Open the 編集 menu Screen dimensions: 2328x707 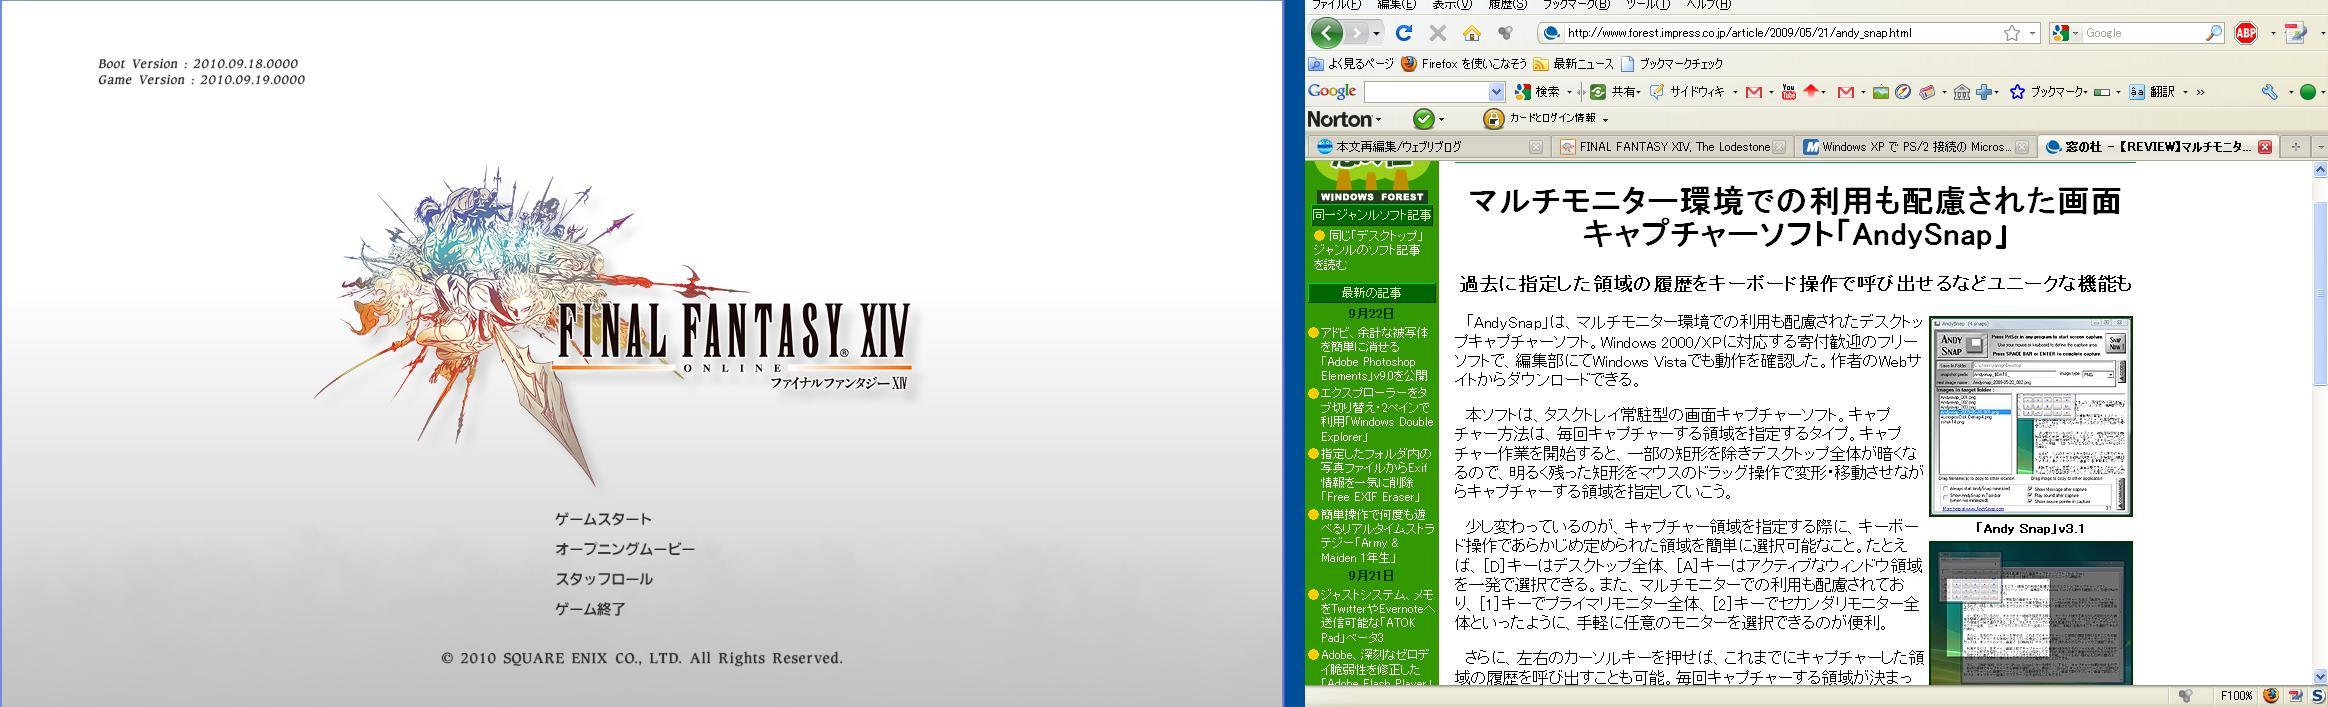(x=1396, y=5)
